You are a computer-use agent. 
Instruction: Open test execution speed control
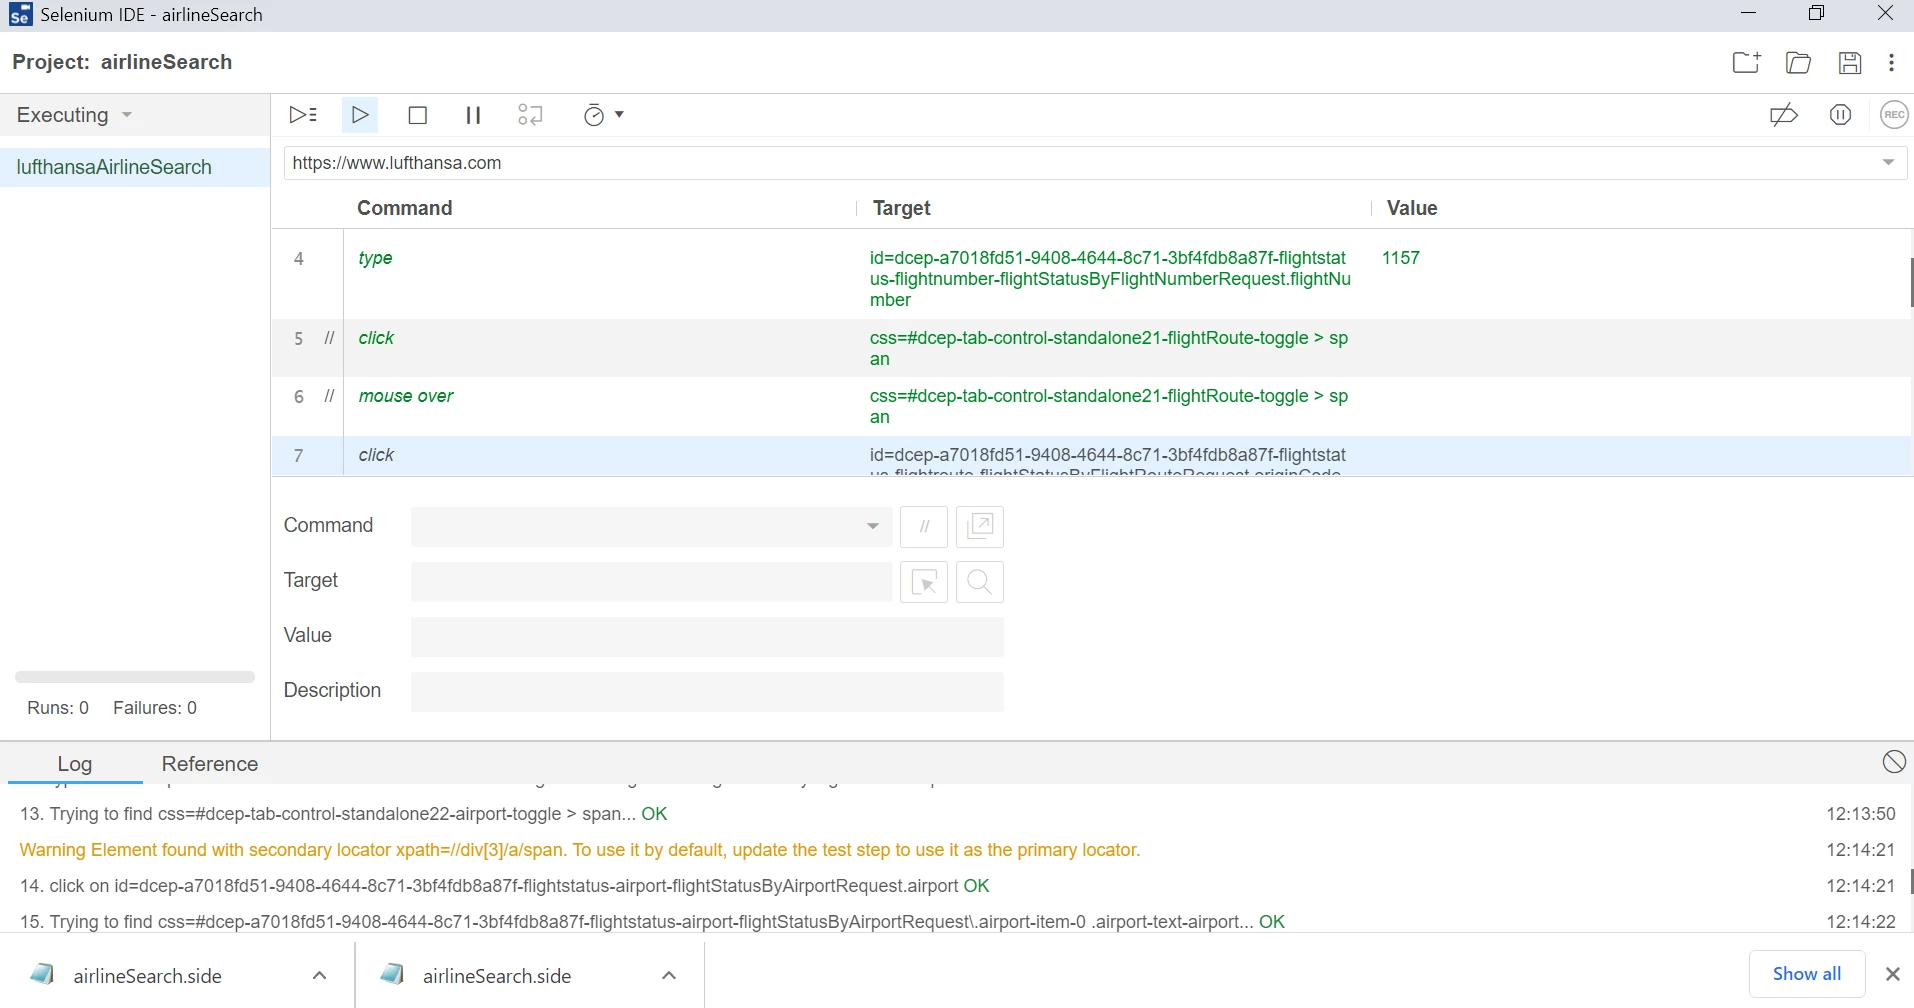[604, 115]
